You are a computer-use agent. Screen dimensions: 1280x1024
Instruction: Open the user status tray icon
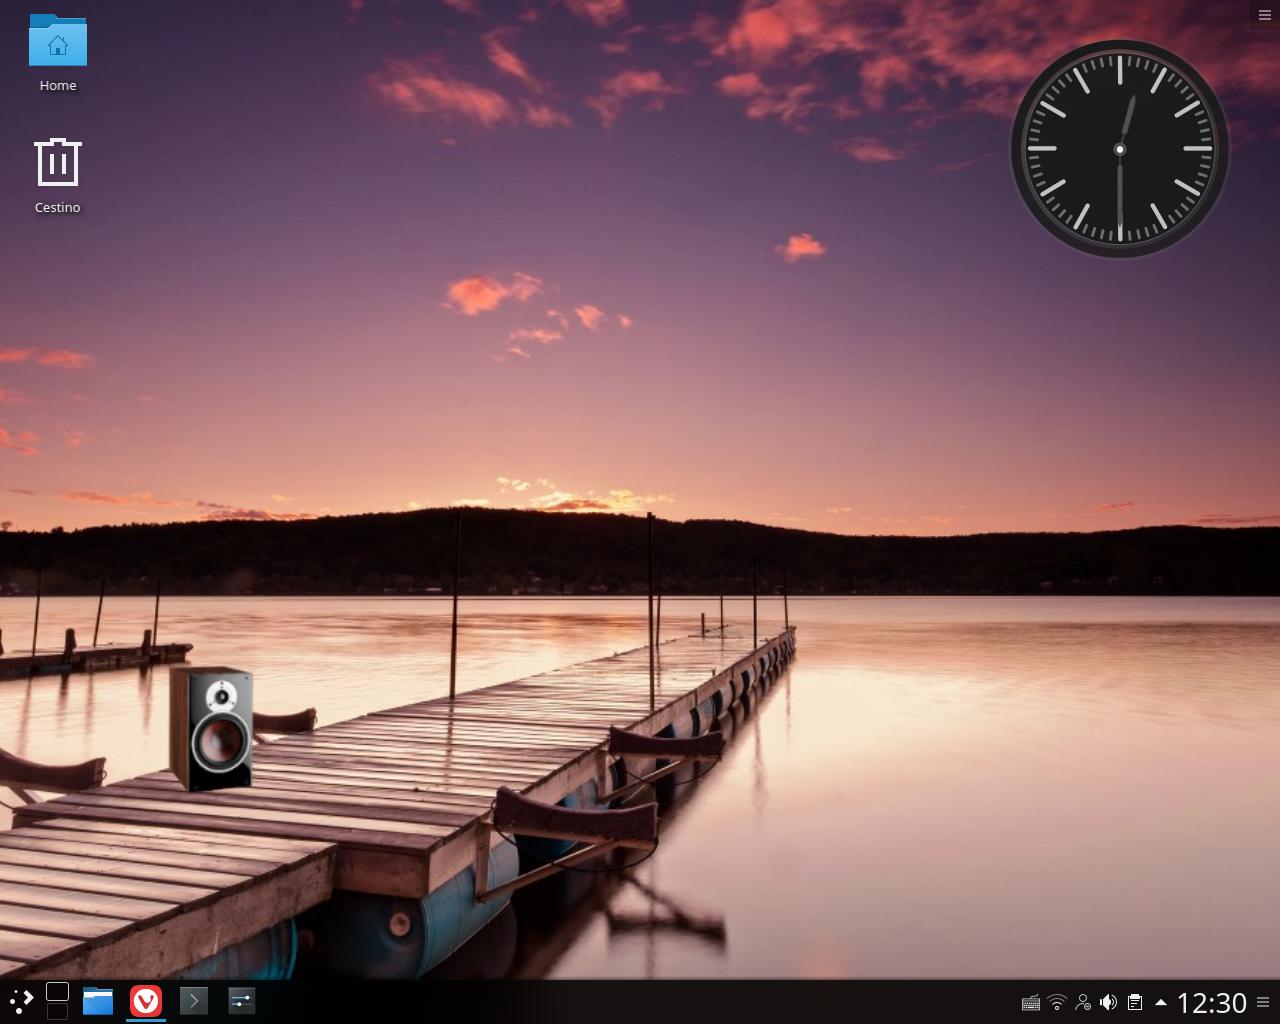[x=1083, y=1002]
